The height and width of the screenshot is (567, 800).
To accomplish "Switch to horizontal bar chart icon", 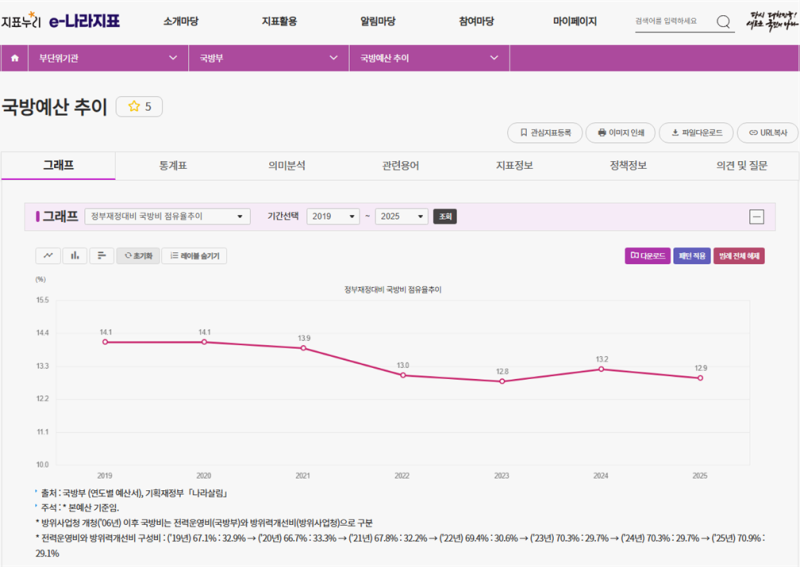I will point(102,256).
